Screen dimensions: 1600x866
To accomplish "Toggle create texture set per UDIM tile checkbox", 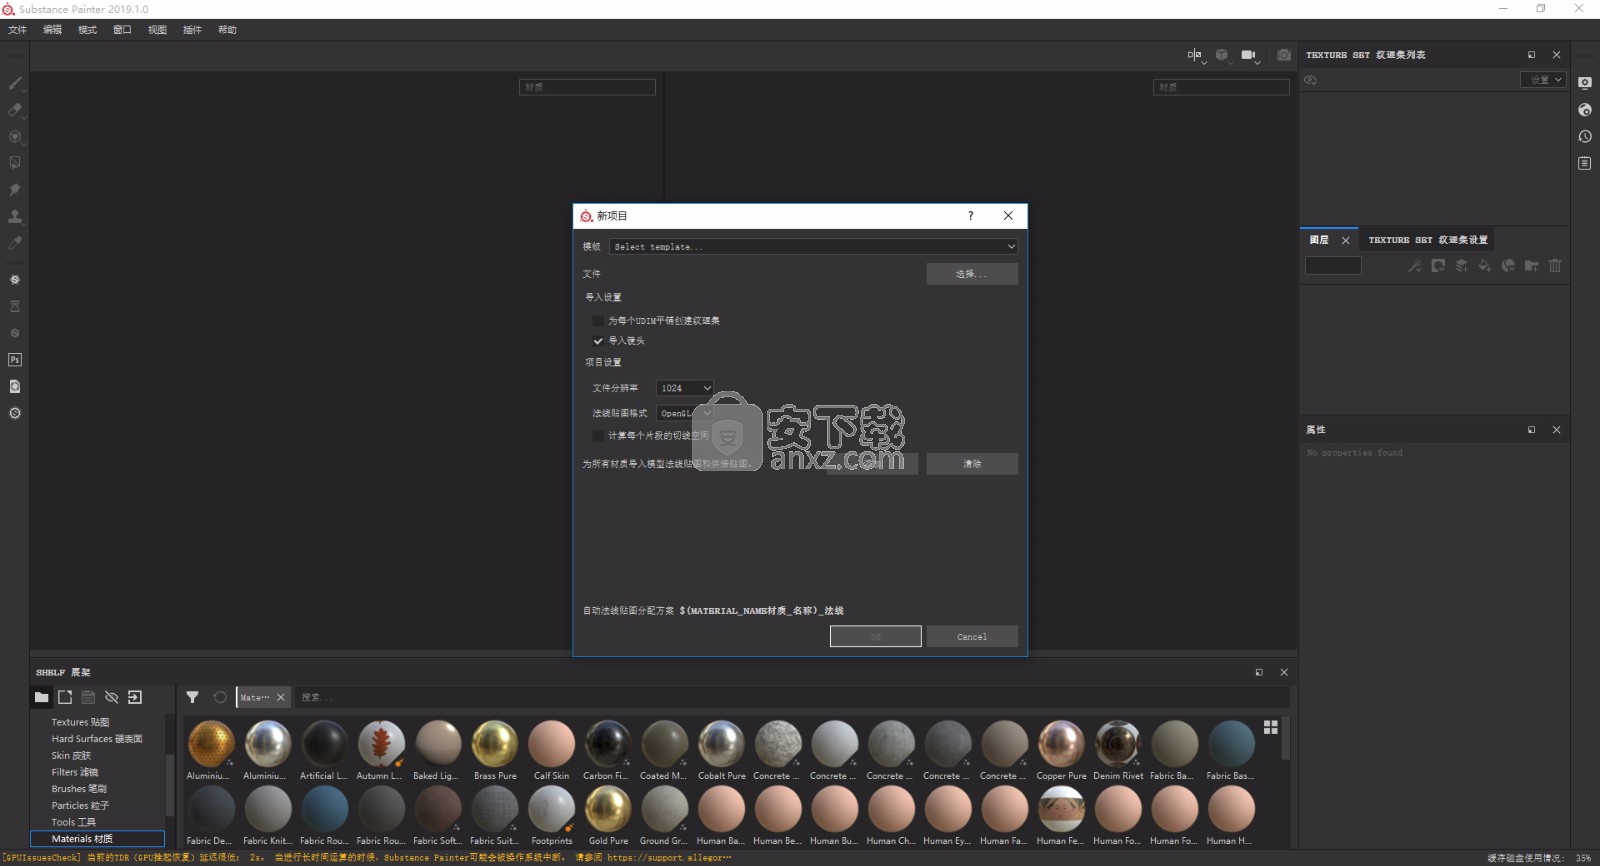I will [598, 321].
